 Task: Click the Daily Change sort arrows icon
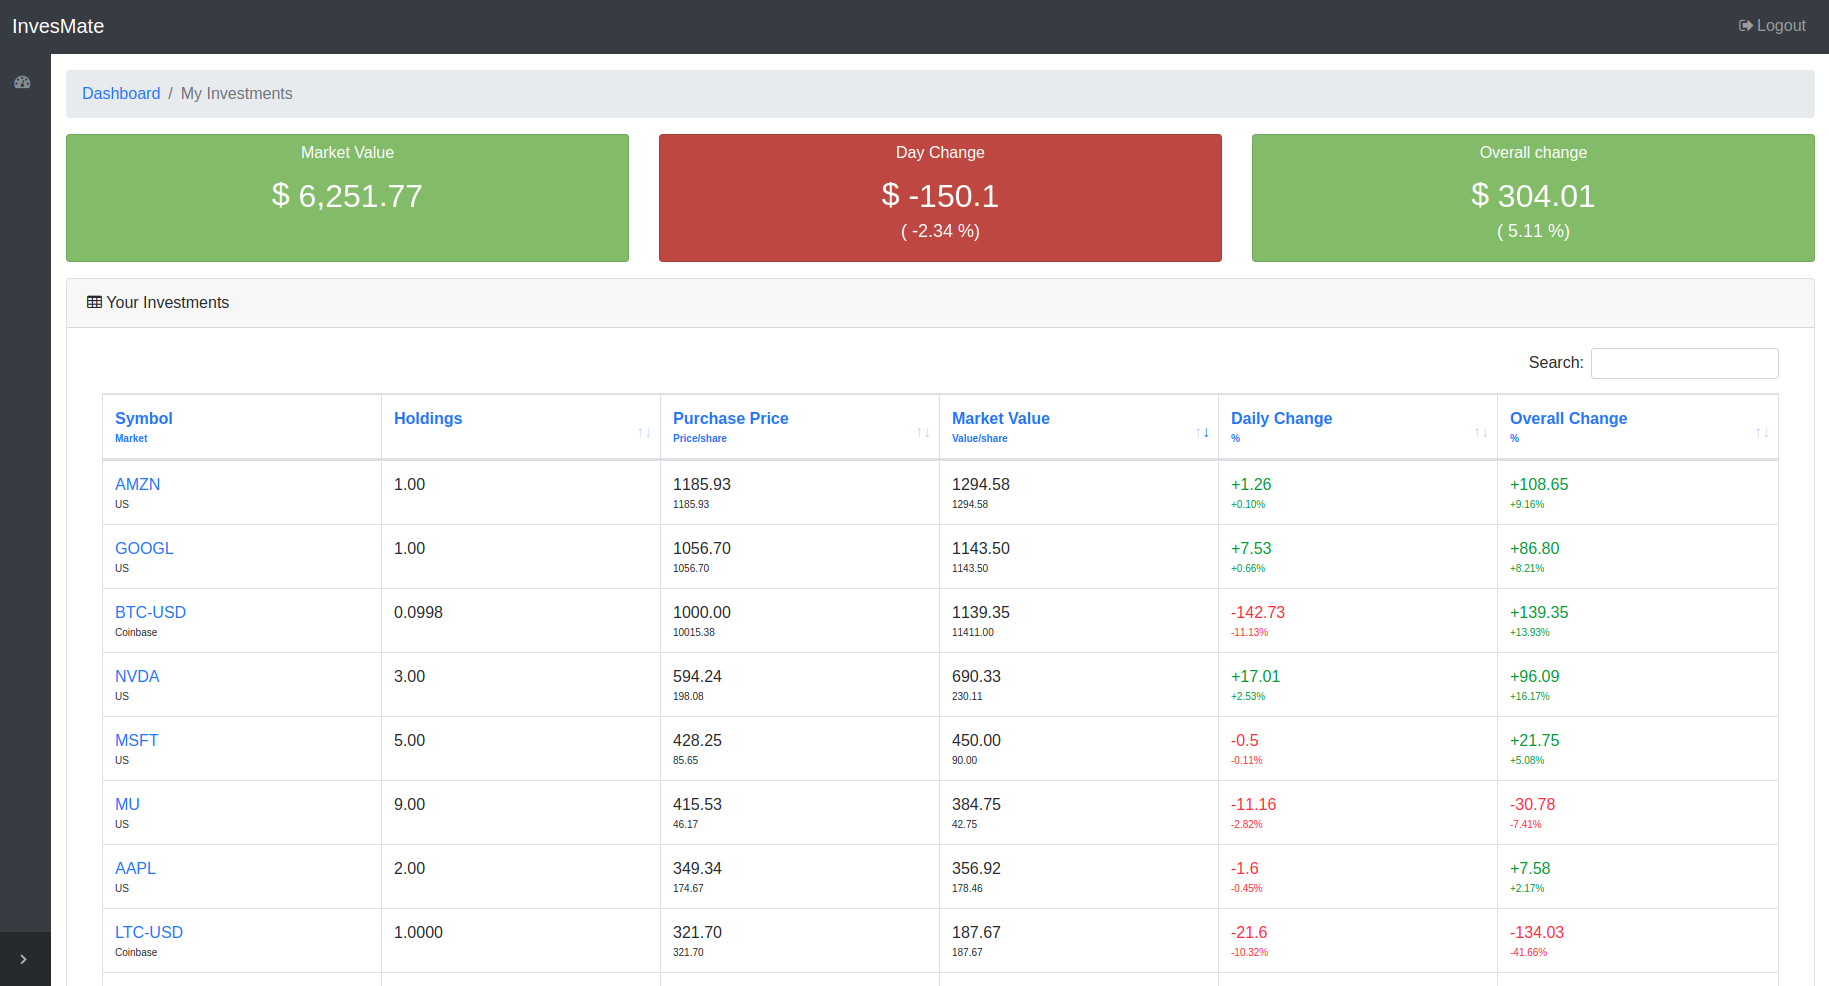click(x=1481, y=433)
